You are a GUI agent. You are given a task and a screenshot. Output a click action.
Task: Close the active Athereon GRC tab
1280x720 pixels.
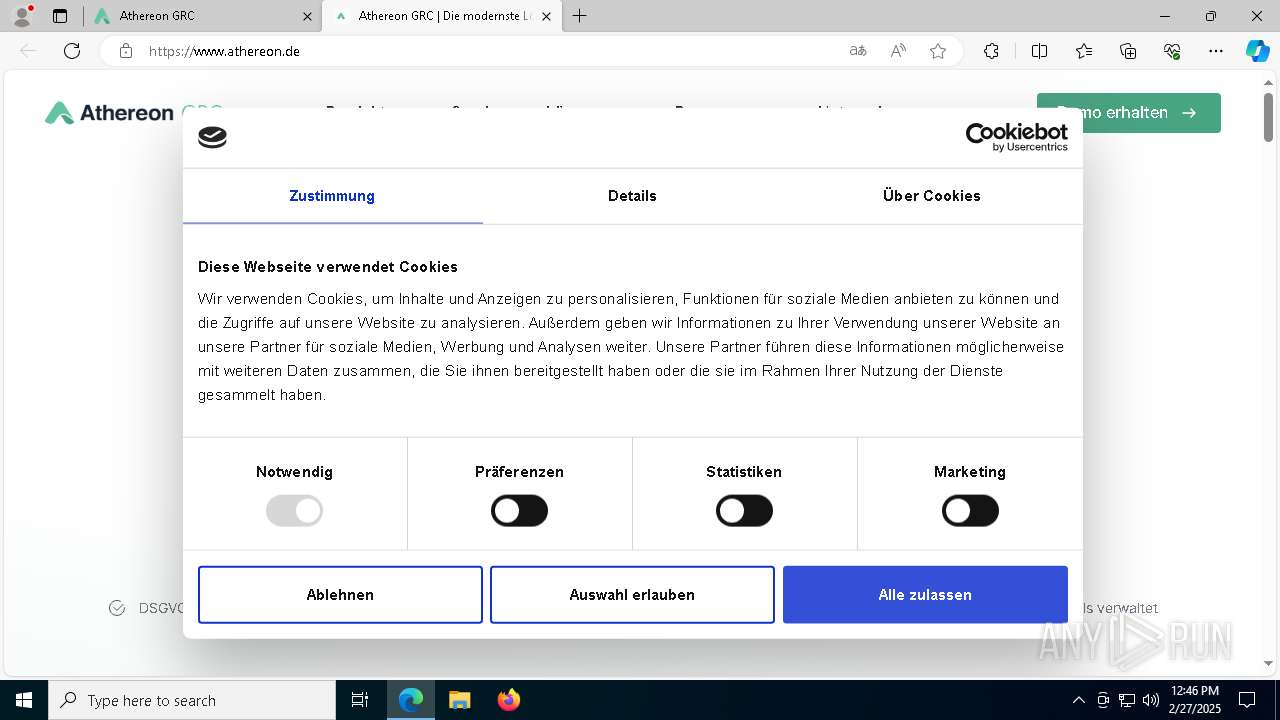(547, 16)
